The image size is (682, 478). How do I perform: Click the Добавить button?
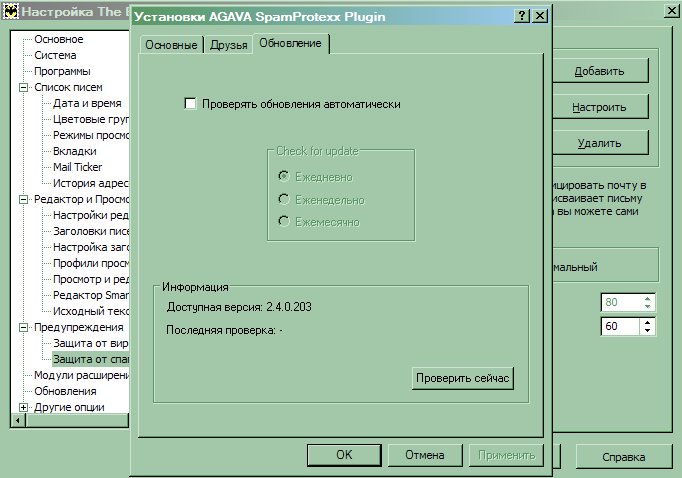click(600, 71)
